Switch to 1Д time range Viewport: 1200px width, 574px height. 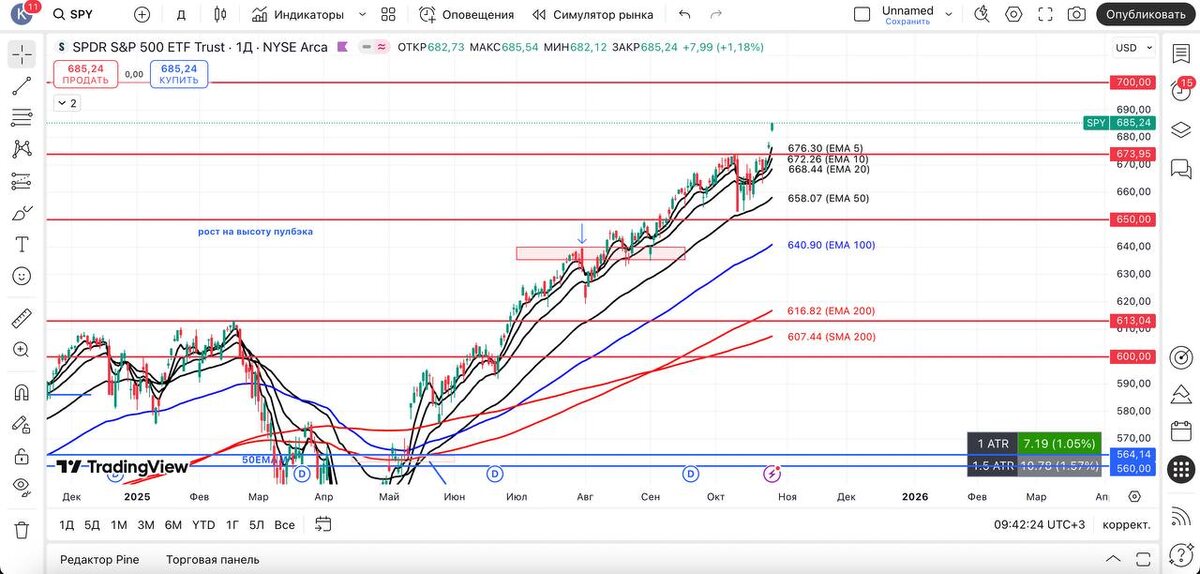pyautogui.click(x=67, y=524)
